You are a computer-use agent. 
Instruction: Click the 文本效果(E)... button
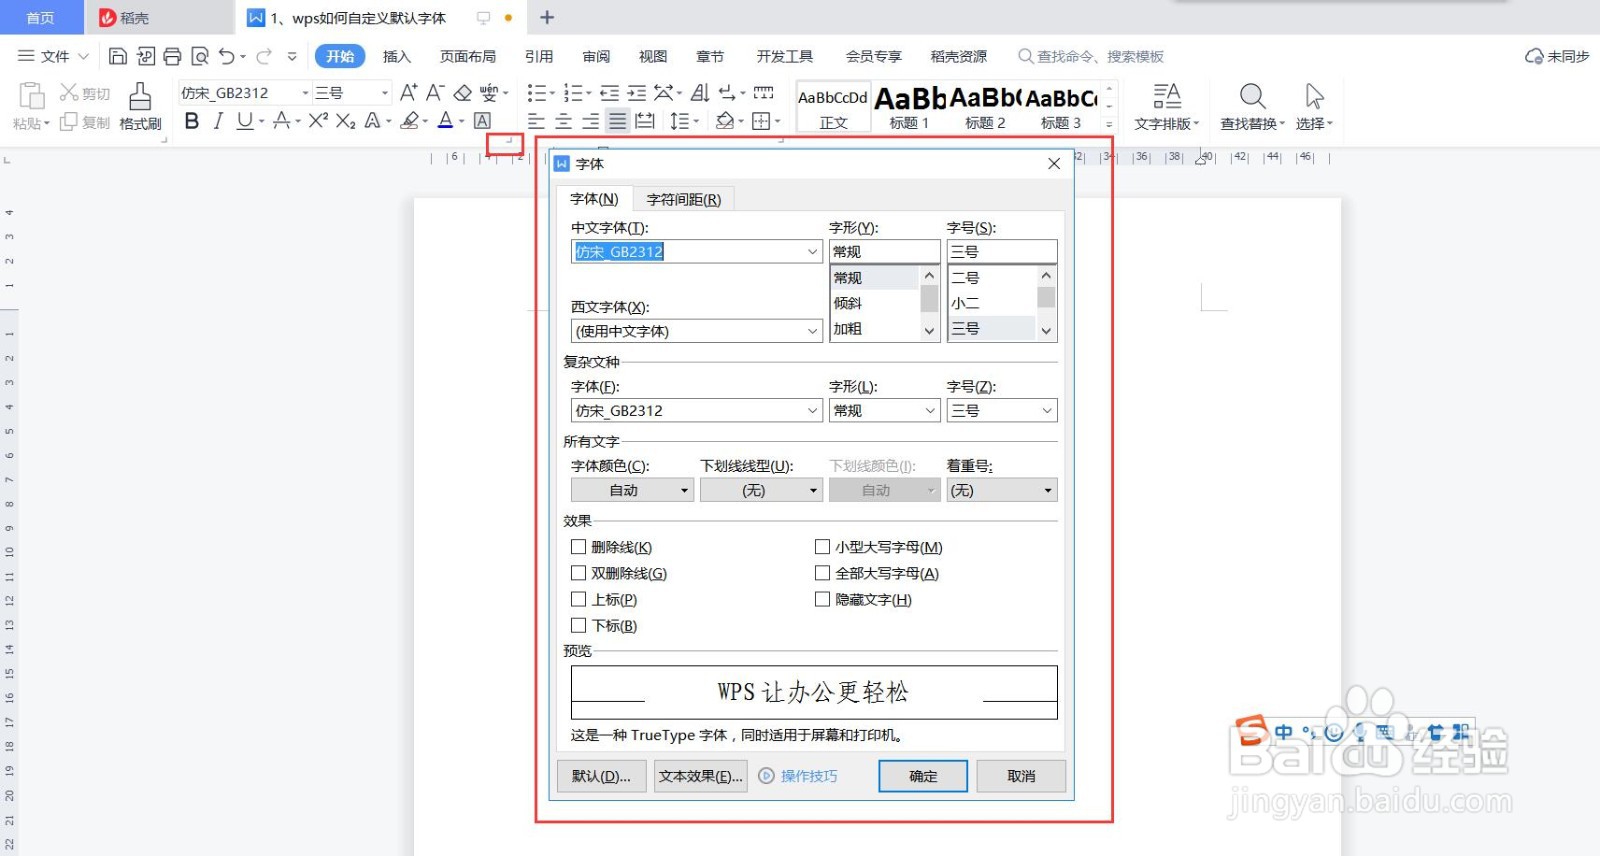pos(700,776)
